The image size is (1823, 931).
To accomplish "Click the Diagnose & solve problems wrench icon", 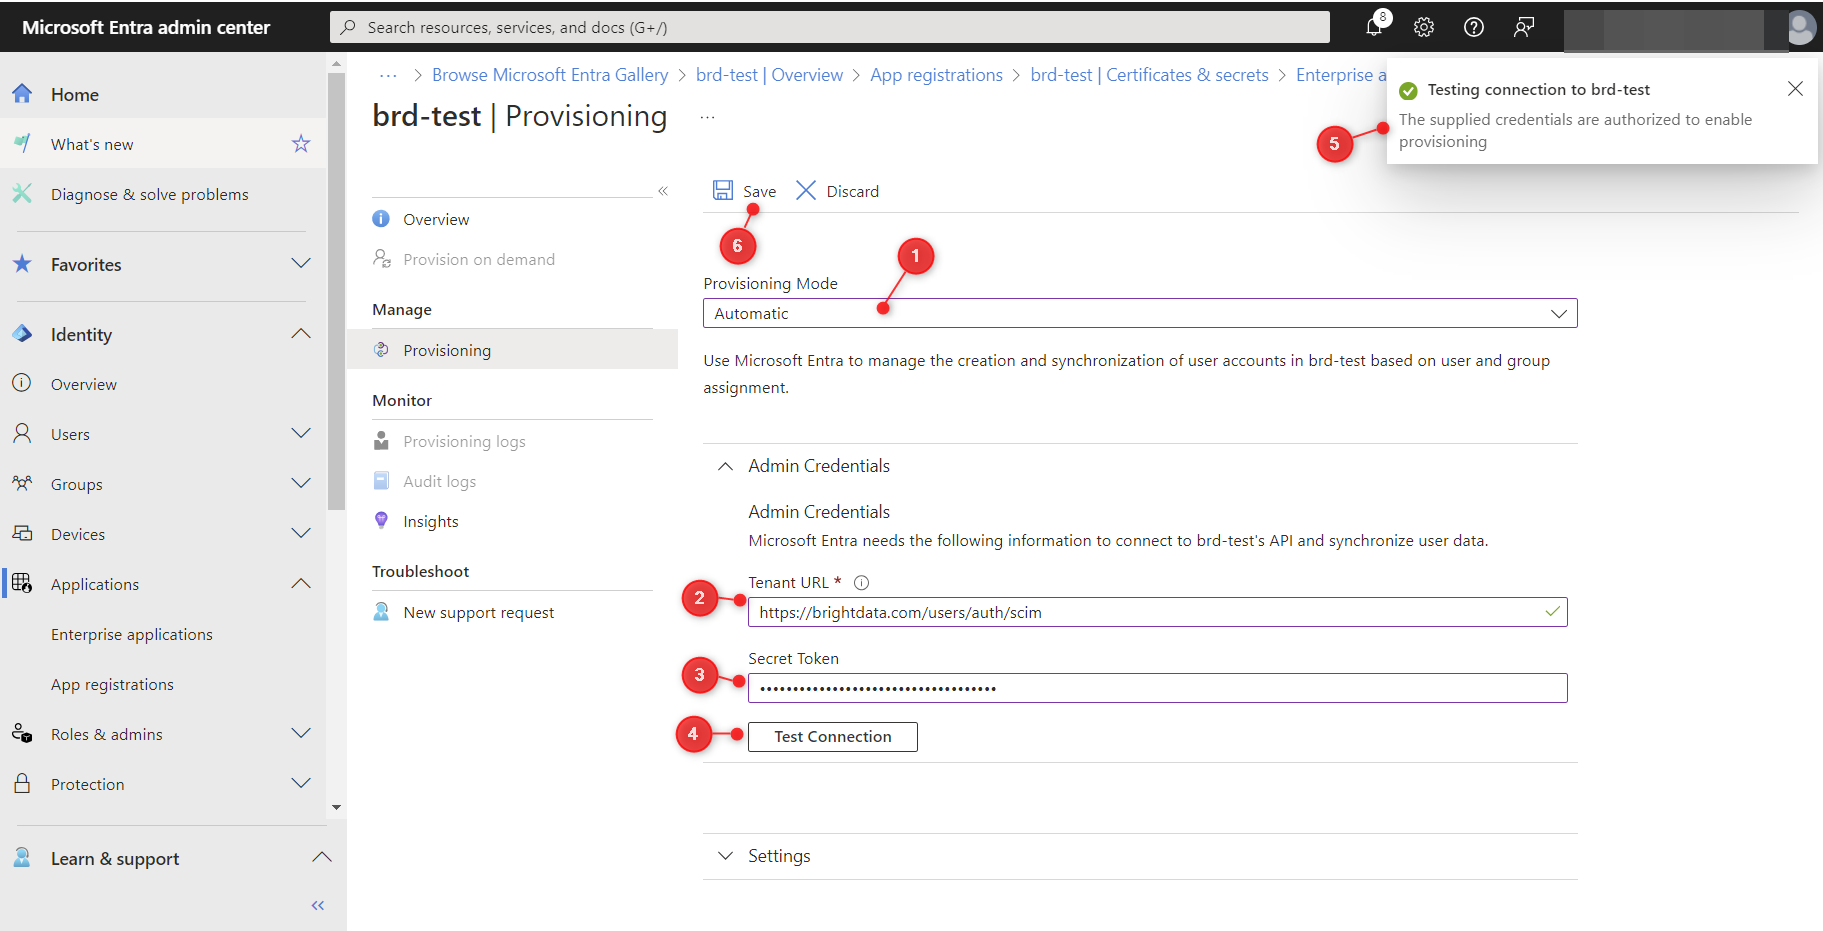I will click(22, 194).
